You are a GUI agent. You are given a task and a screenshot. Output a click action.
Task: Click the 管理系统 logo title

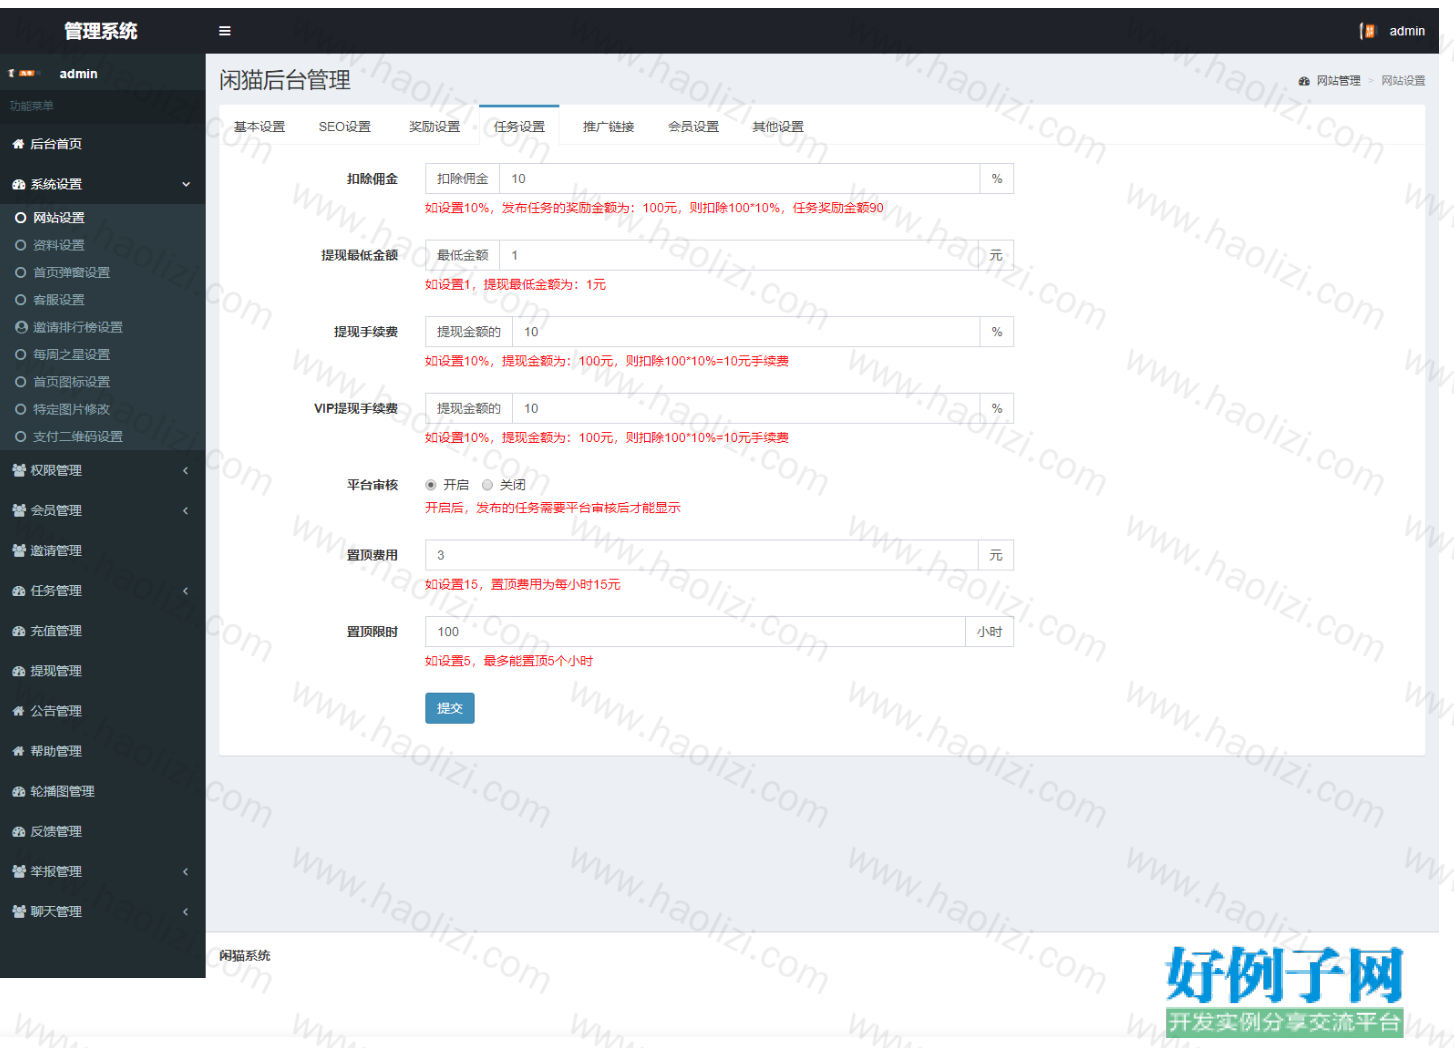coord(101,31)
